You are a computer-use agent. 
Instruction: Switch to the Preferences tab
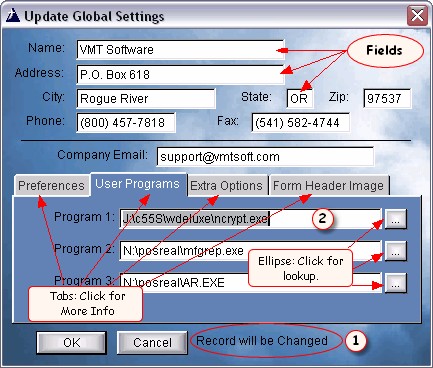(x=52, y=185)
